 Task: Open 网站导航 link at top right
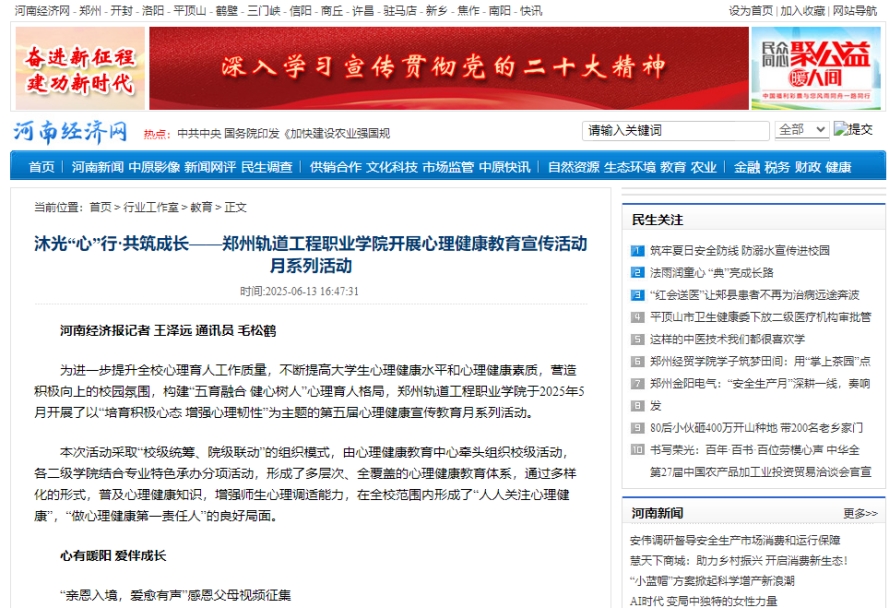(x=857, y=10)
